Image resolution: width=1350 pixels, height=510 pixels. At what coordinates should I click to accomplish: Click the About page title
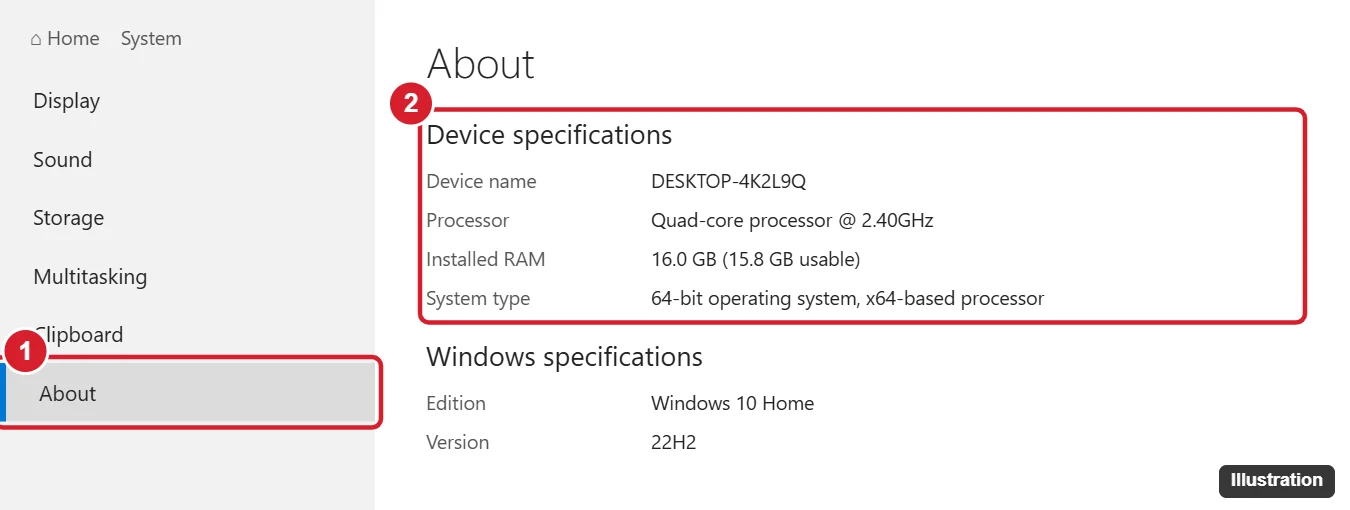[481, 64]
